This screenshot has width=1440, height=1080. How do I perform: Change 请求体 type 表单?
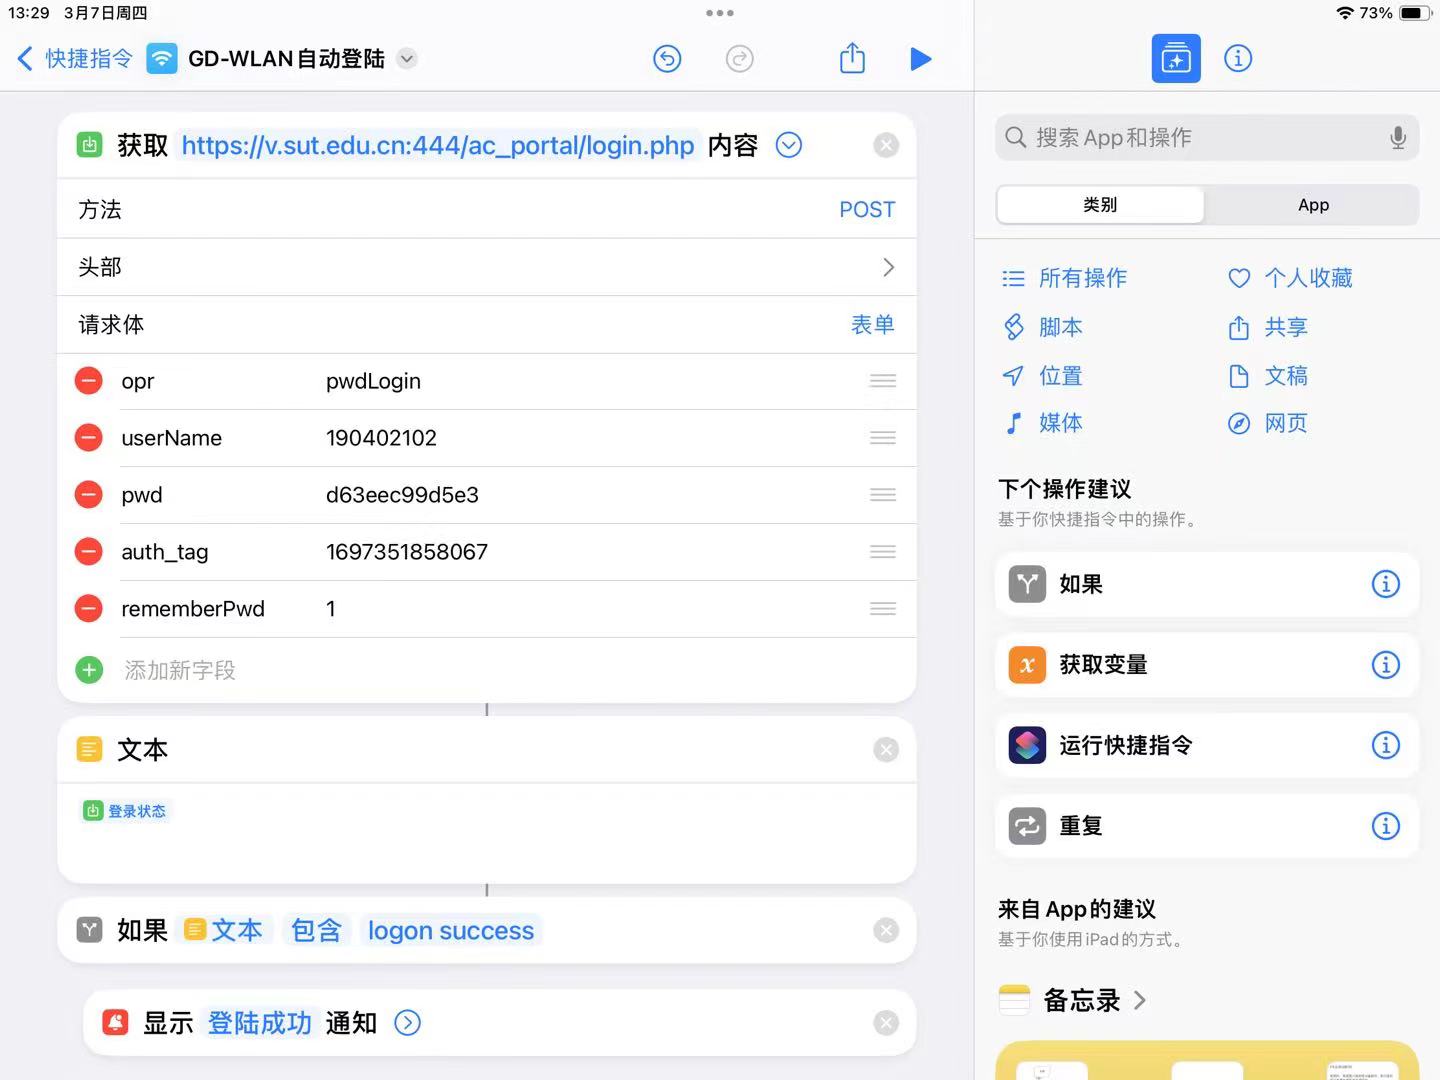pyautogui.click(x=872, y=325)
